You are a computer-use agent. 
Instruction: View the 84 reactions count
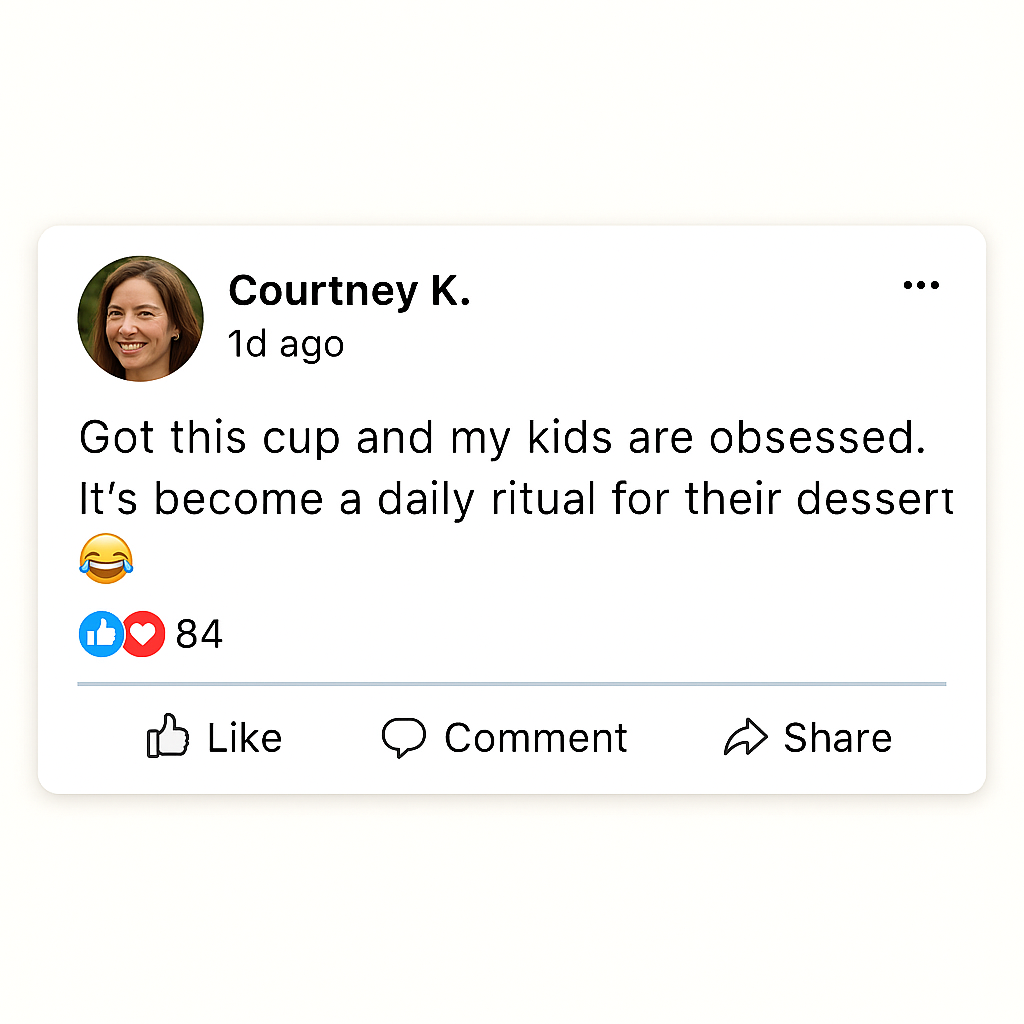[x=199, y=634]
